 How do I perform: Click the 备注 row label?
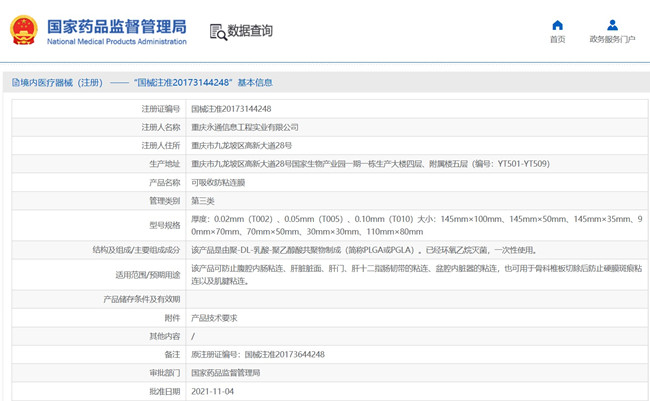click(x=172, y=355)
